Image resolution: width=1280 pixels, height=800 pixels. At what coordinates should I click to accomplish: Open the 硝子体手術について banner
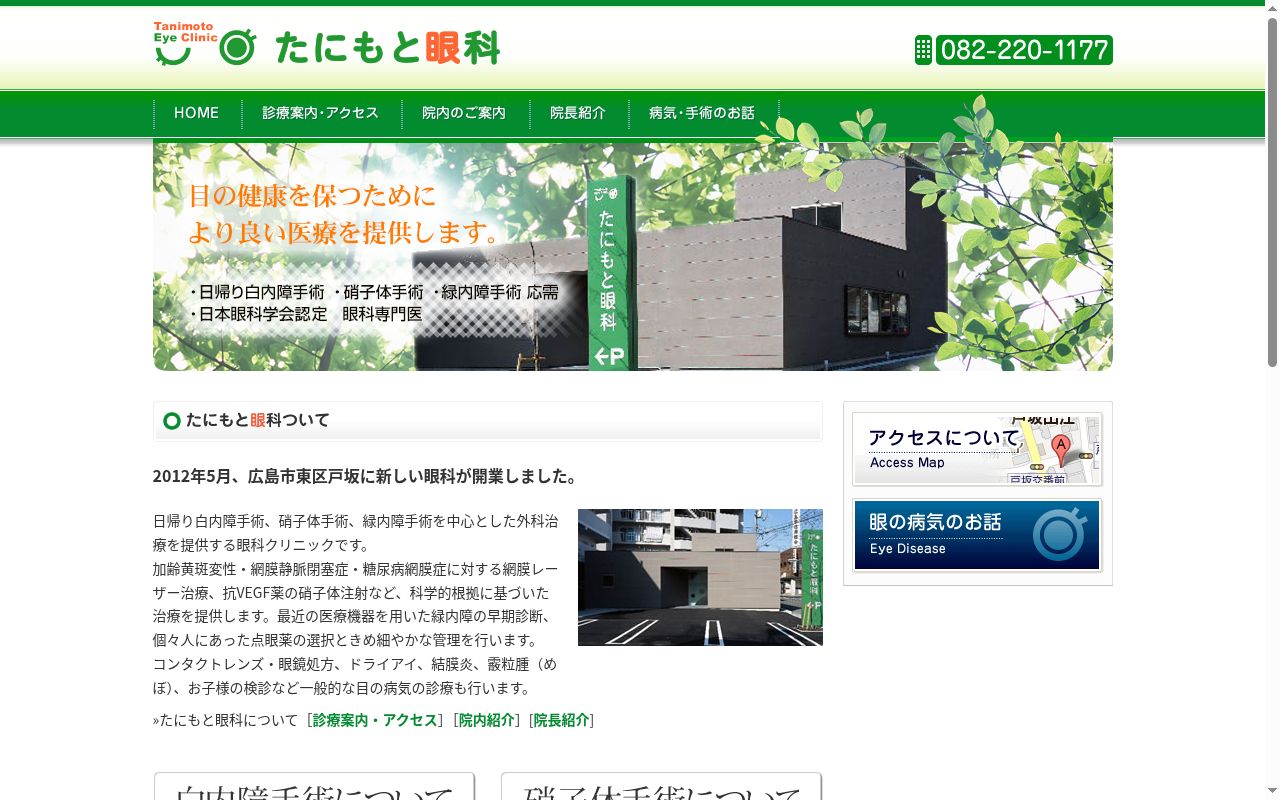tap(661, 786)
